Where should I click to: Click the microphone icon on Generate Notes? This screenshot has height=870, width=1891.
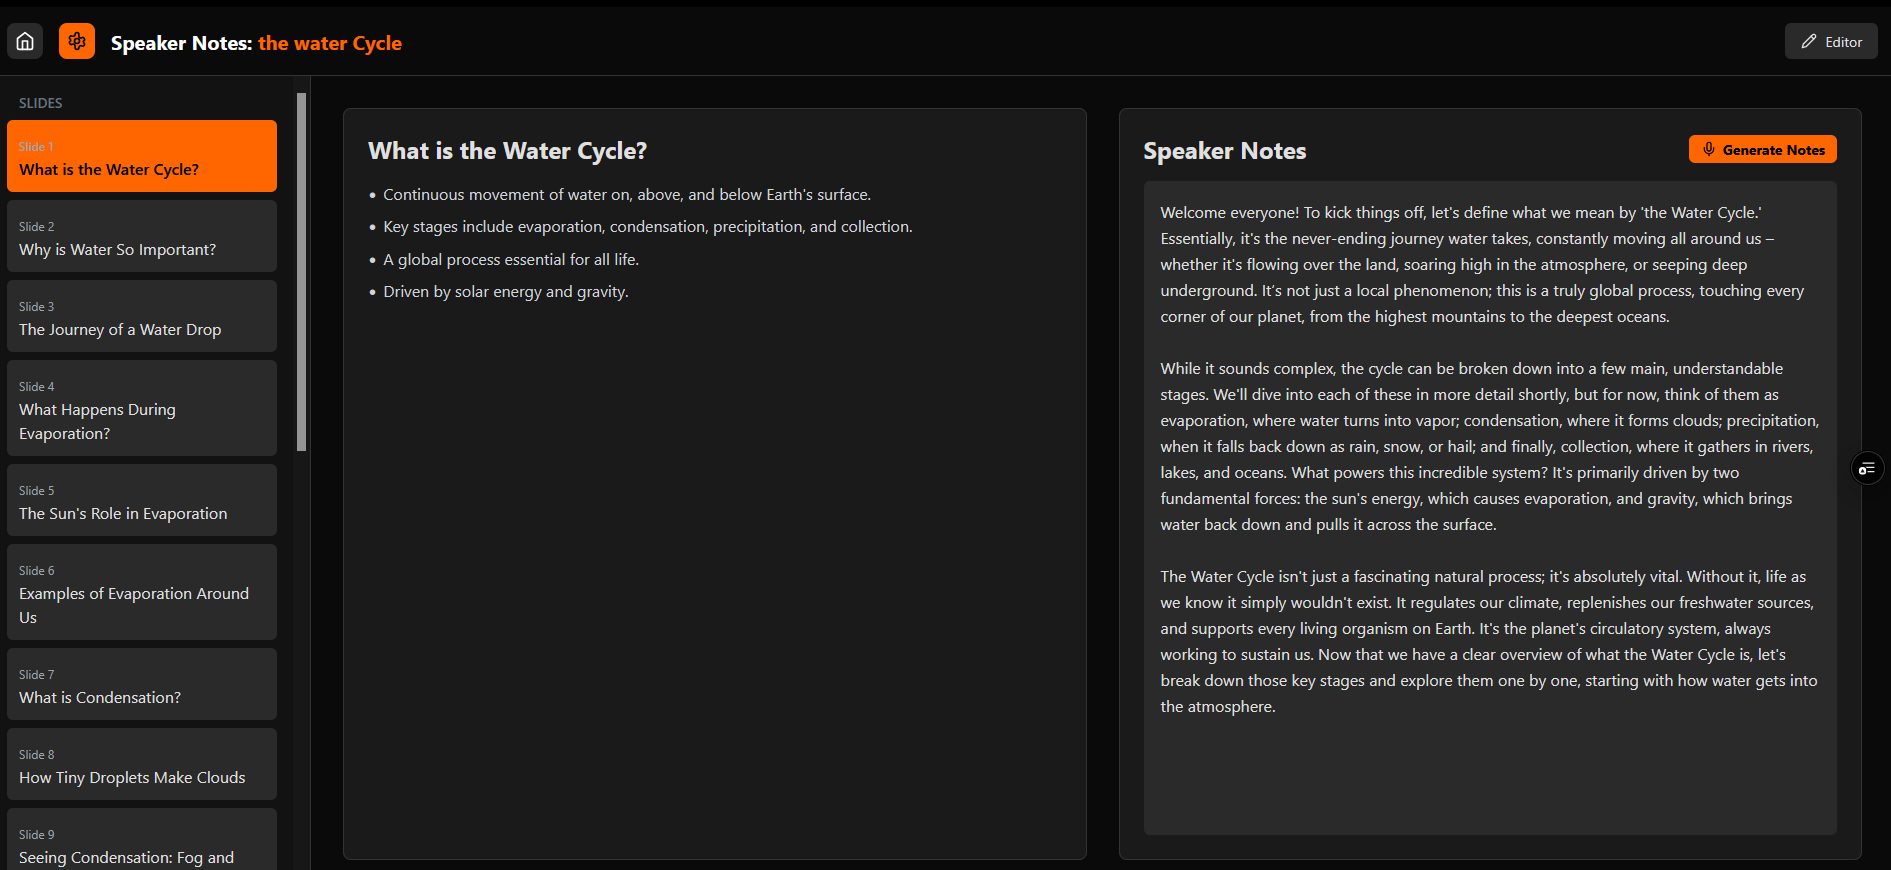coord(1710,149)
